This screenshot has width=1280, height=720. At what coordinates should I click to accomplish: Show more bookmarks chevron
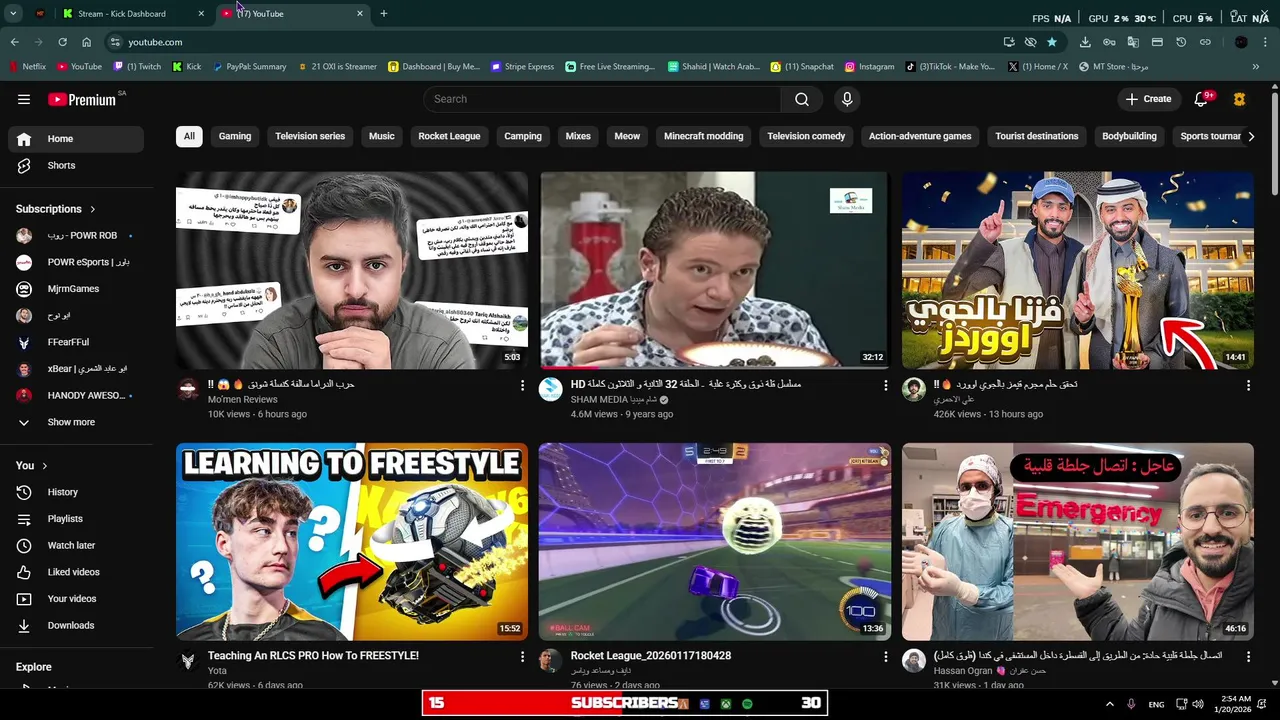[x=1256, y=67]
